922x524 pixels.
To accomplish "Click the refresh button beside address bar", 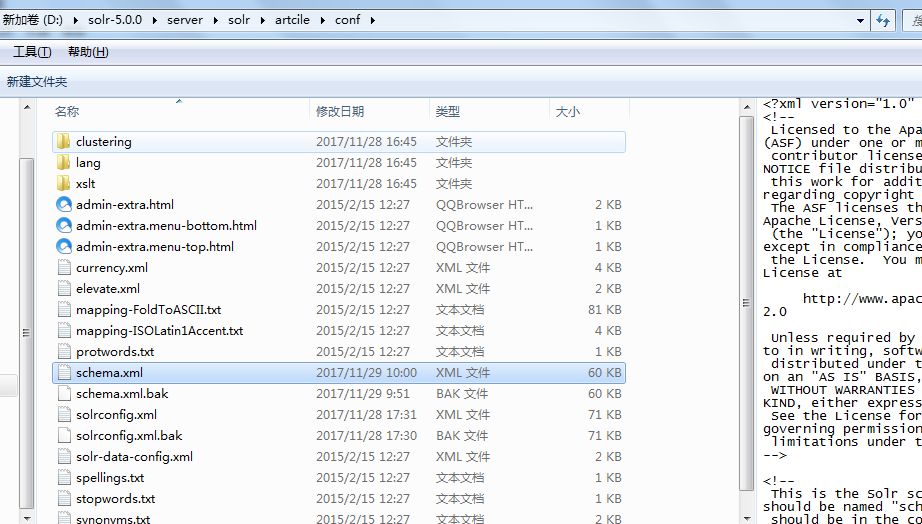I will [x=883, y=20].
